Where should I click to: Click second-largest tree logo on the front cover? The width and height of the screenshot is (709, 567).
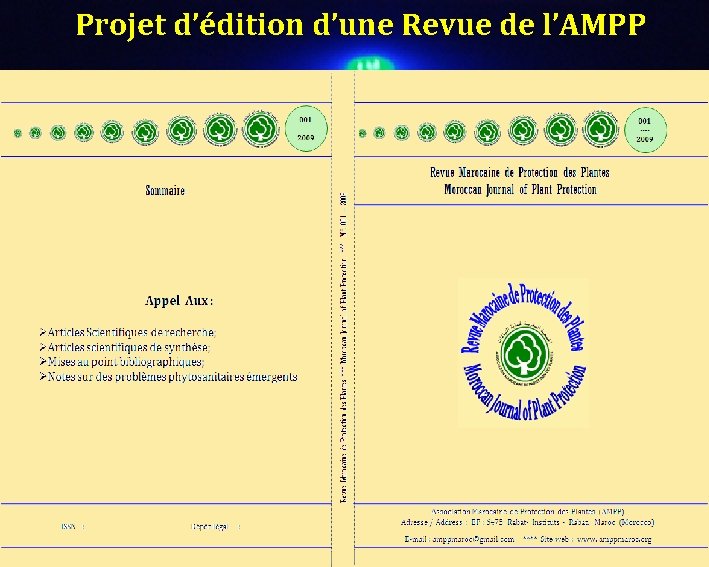click(560, 129)
